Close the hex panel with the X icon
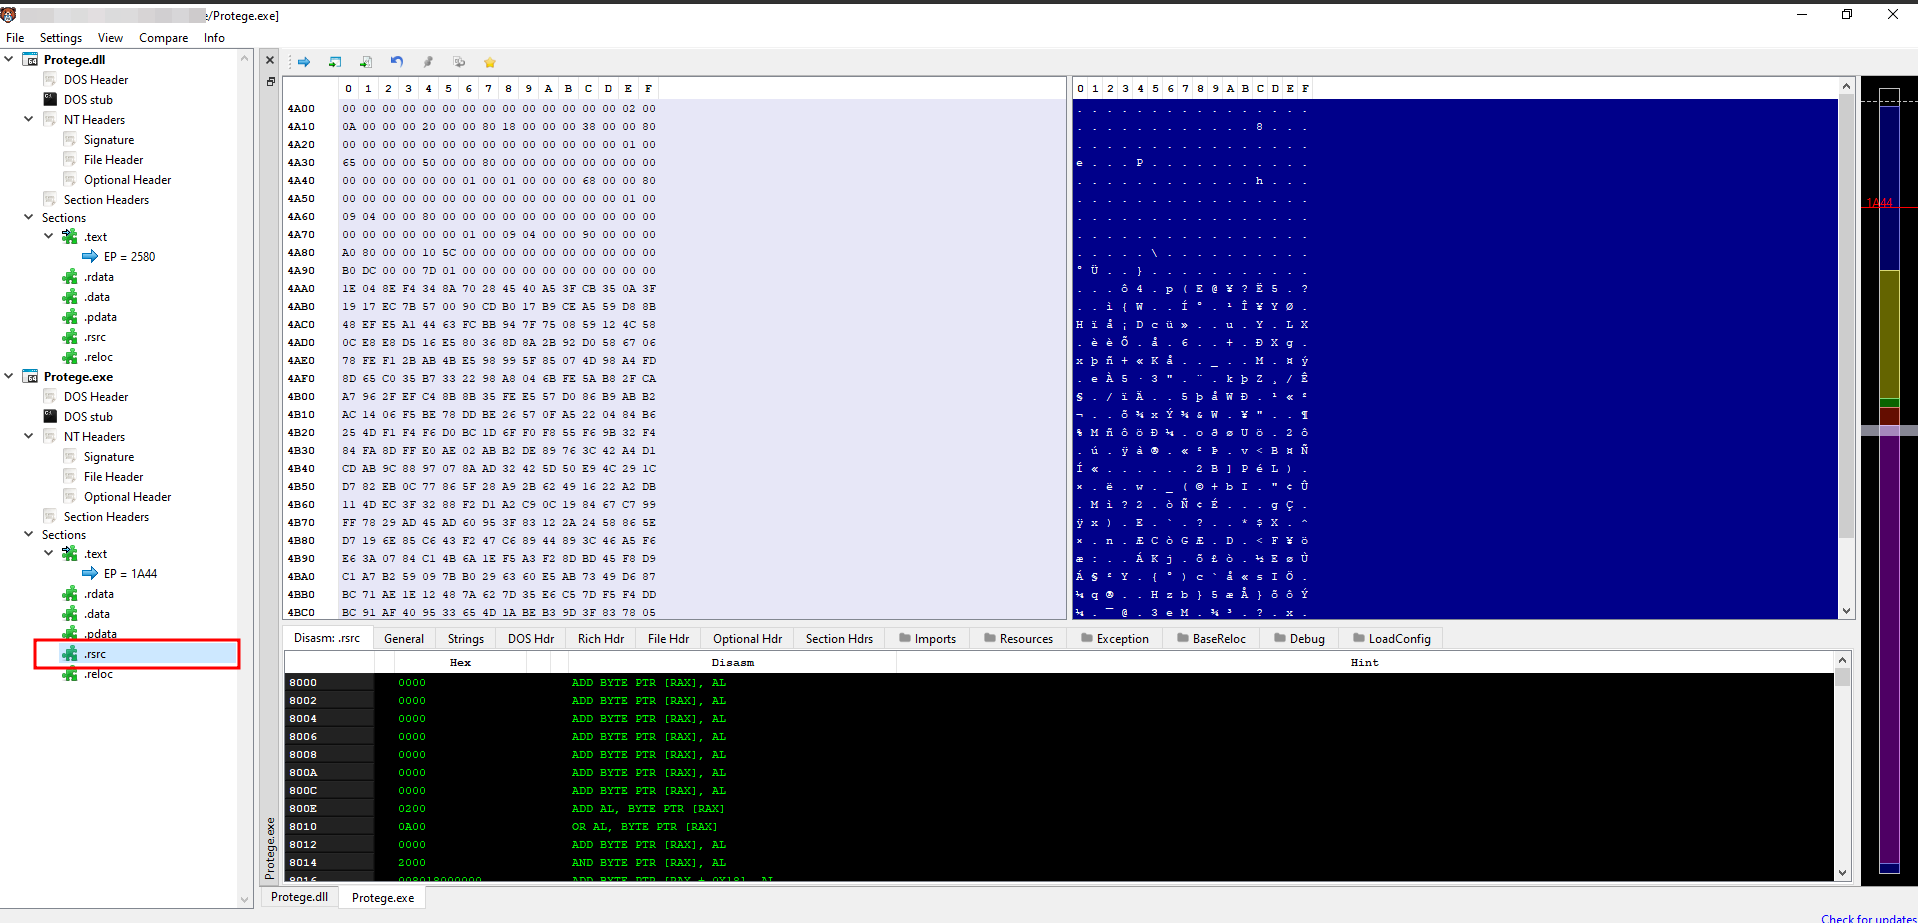 click(270, 60)
